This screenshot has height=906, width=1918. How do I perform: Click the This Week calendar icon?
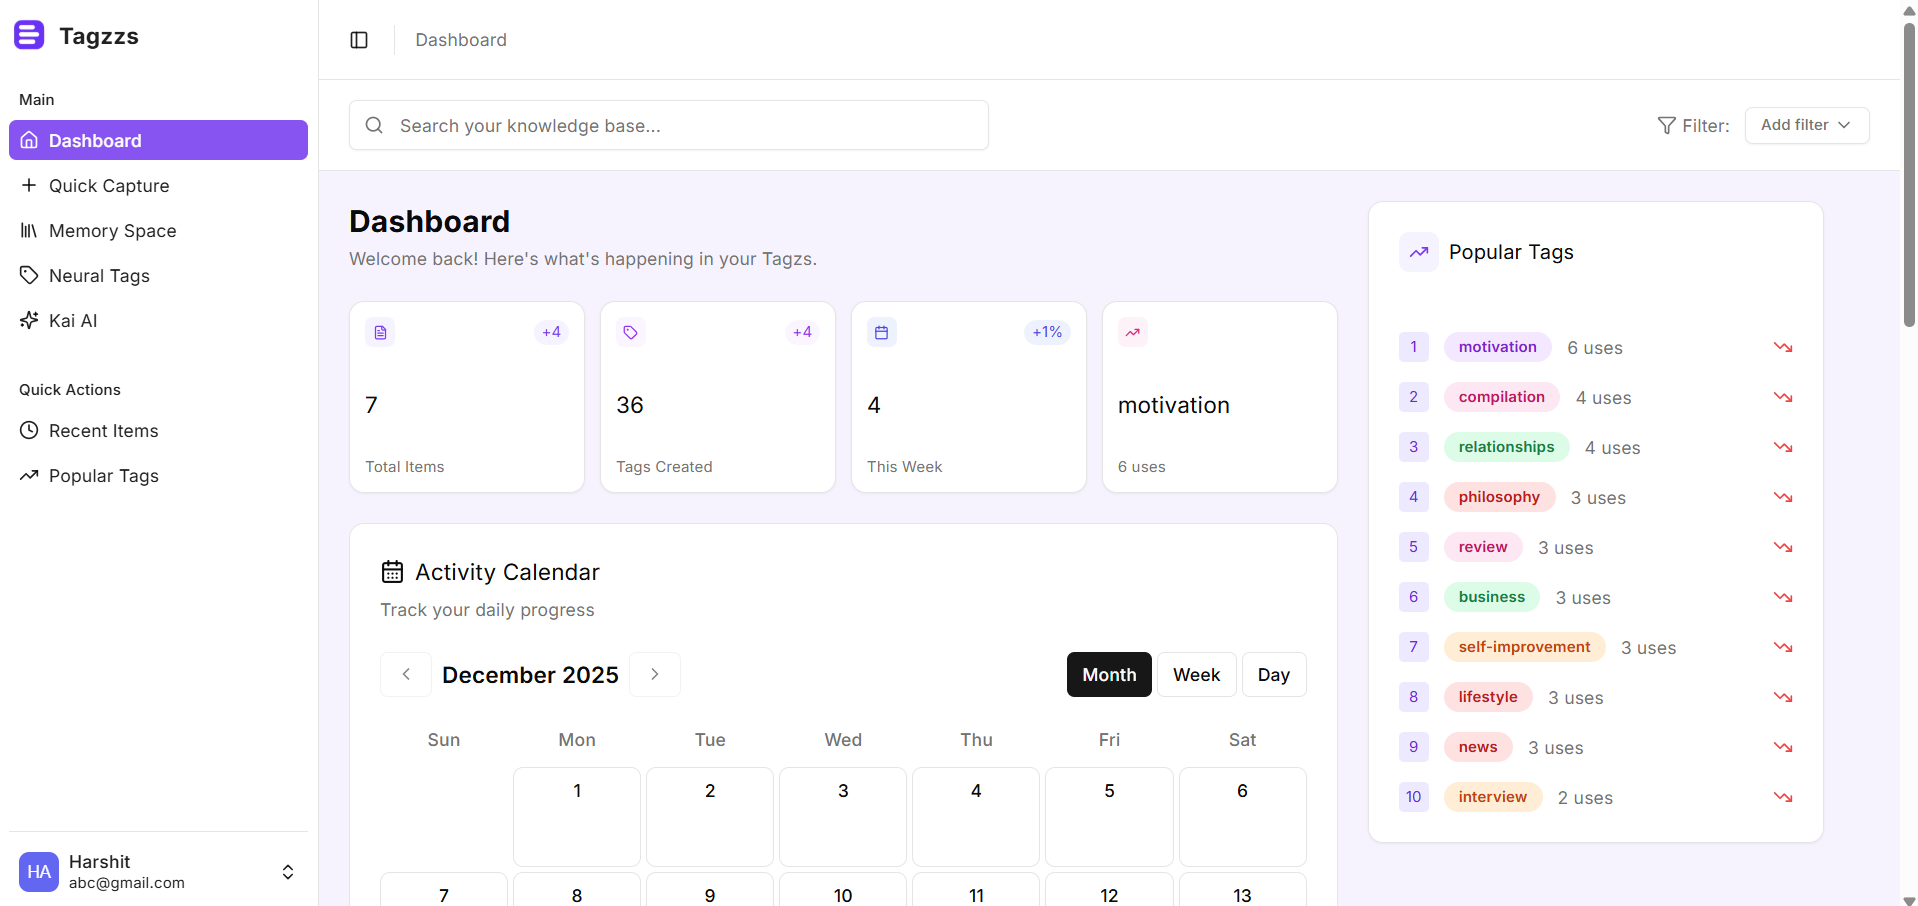coord(882,332)
